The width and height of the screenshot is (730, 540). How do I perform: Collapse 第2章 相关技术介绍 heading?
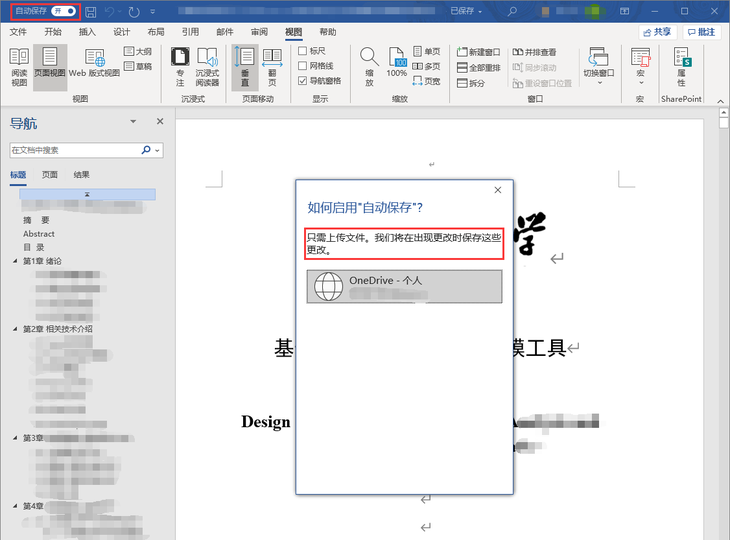[x=15, y=329]
